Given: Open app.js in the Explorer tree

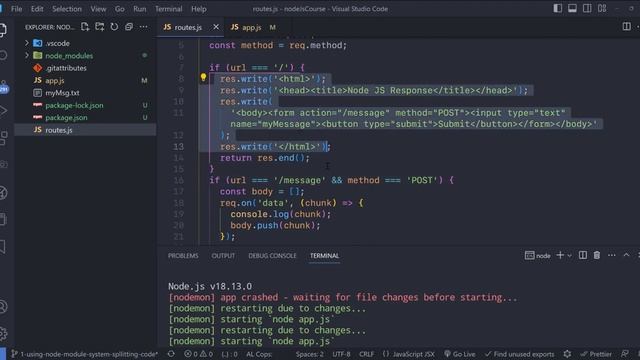Looking at the screenshot, I should click(85, 80).
